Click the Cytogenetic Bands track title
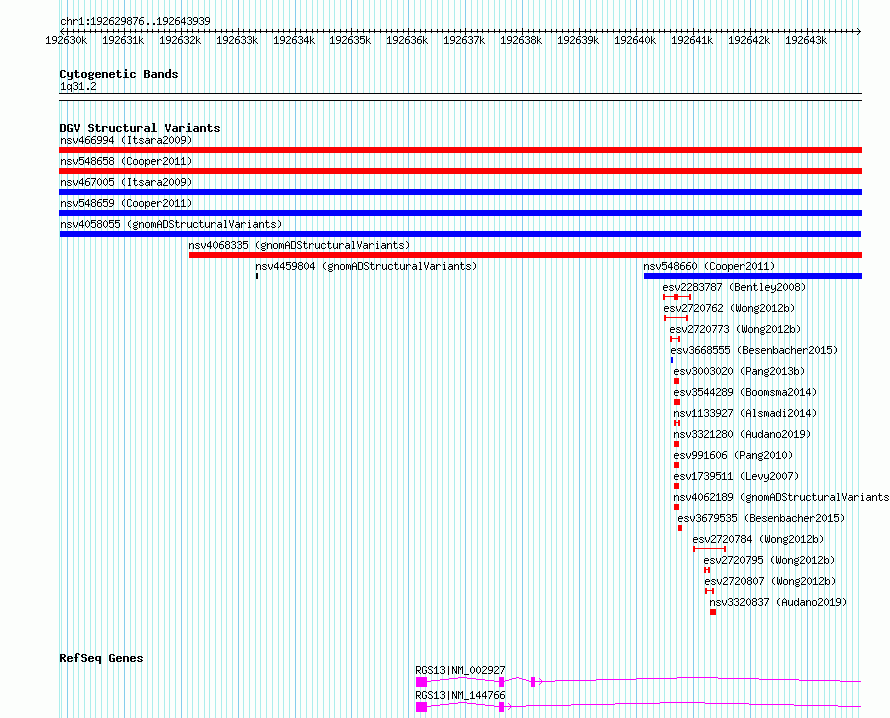890x718 pixels. click(119, 74)
